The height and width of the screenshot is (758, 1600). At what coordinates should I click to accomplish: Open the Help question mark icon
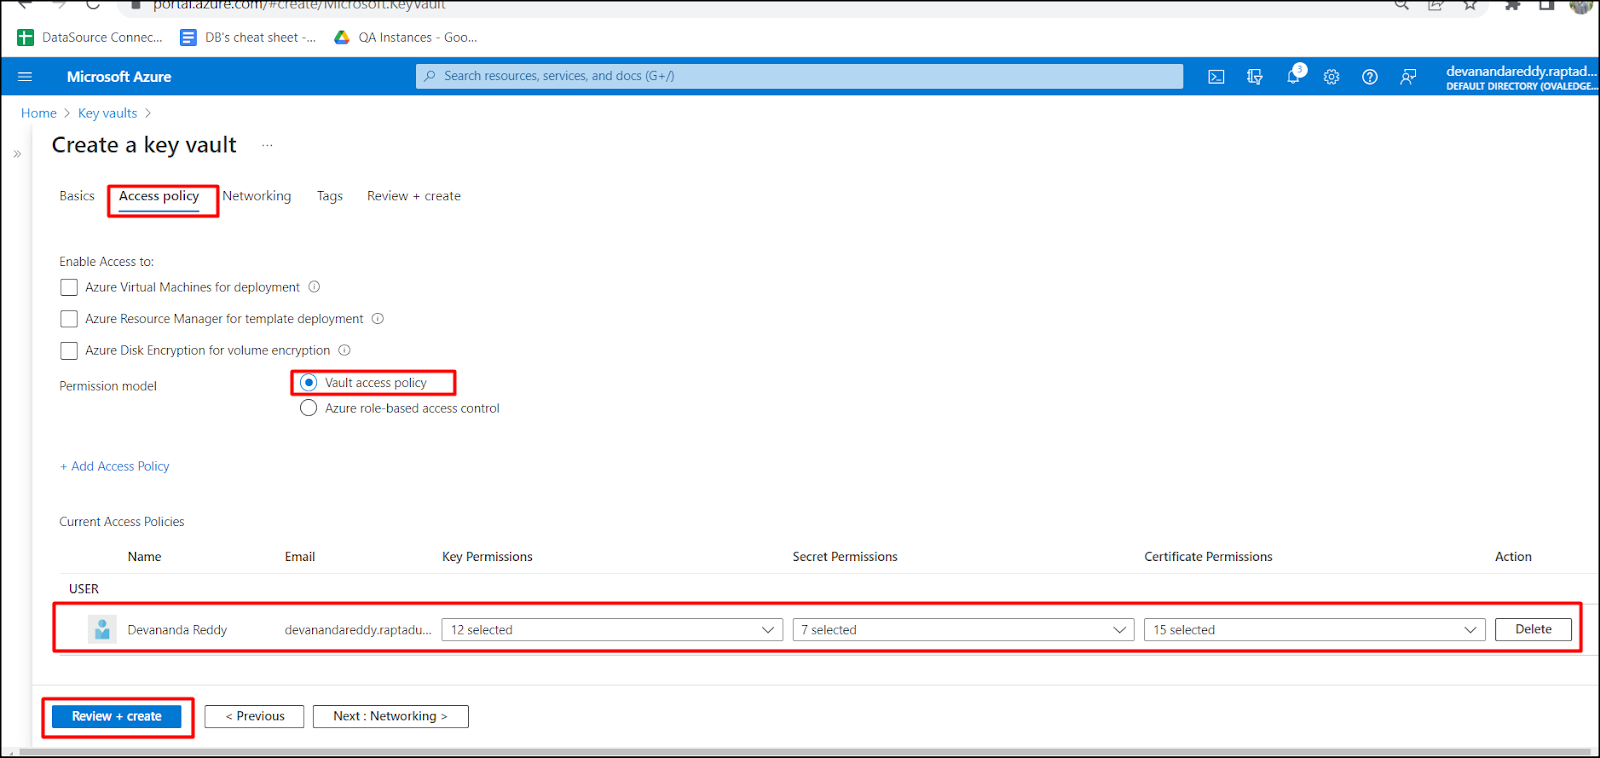[1370, 77]
